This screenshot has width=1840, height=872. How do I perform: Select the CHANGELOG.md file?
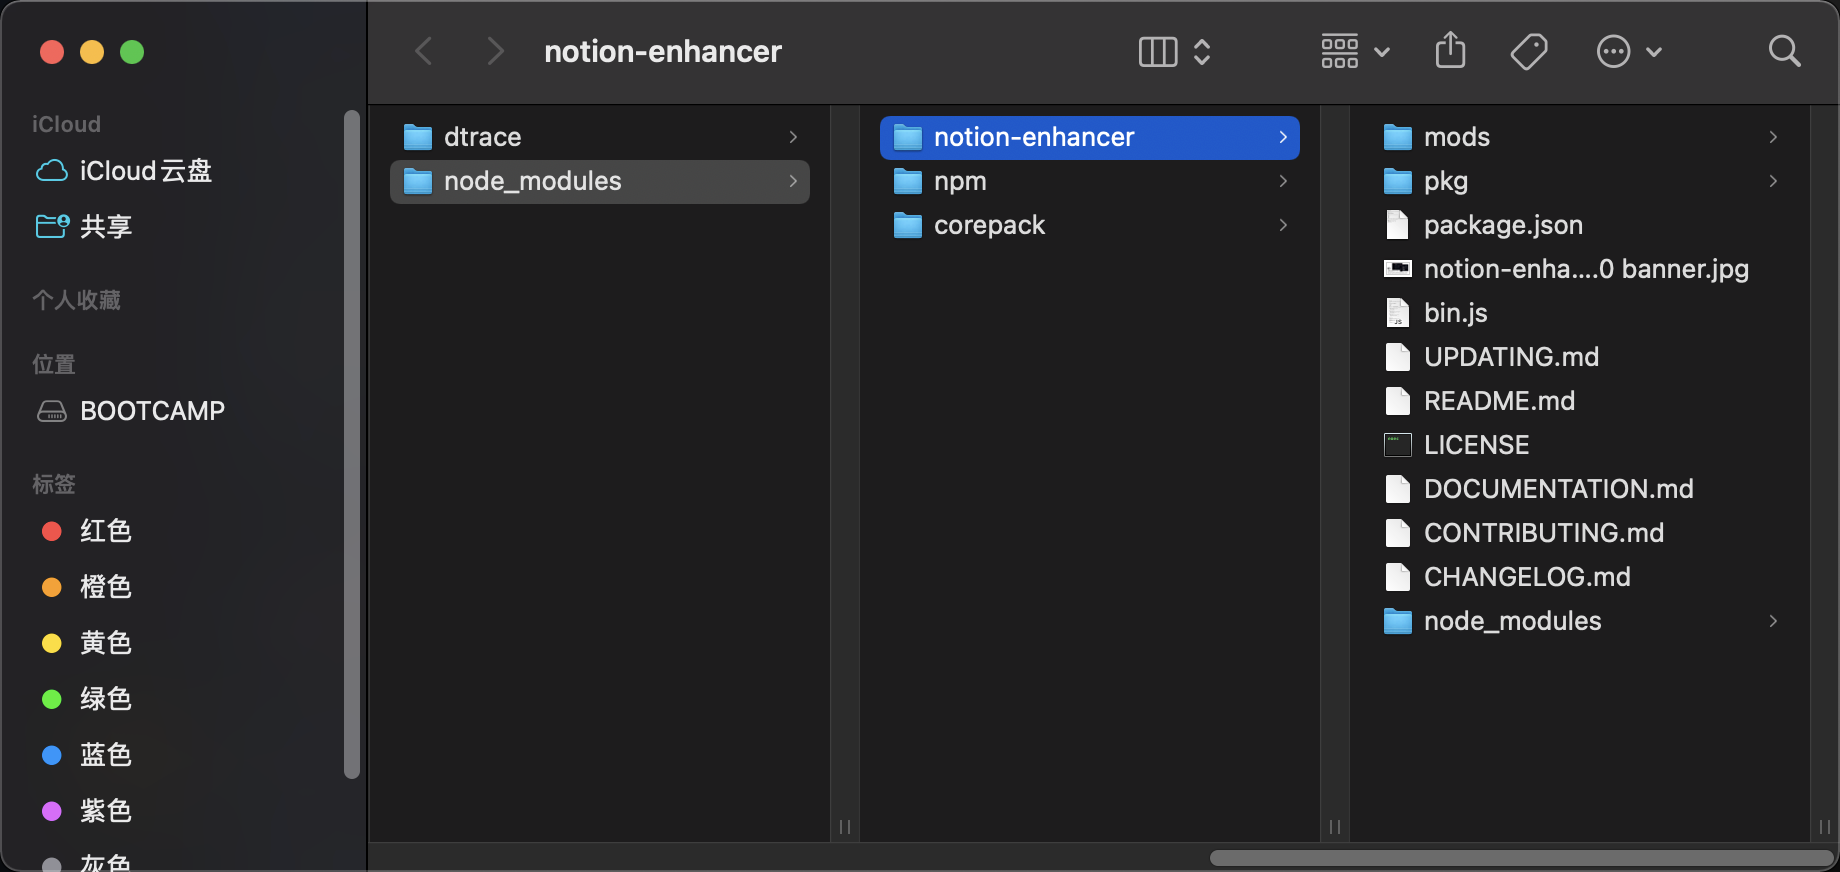coord(1580,577)
